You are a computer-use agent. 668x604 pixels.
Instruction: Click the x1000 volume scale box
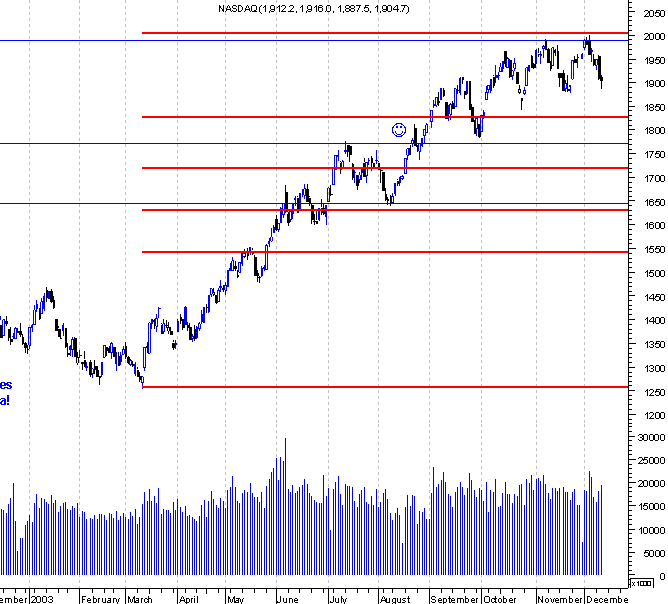pos(641,583)
